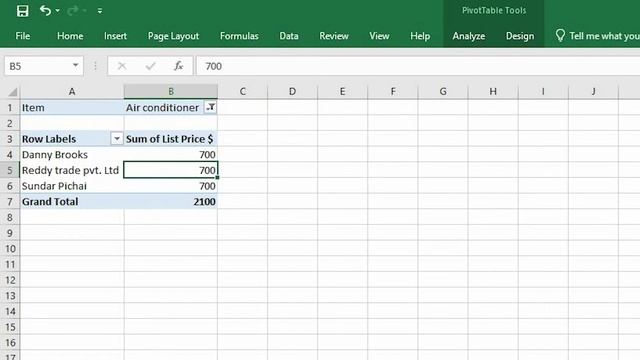640x360 pixels.
Task: Select row 10 header
Action: (10, 249)
